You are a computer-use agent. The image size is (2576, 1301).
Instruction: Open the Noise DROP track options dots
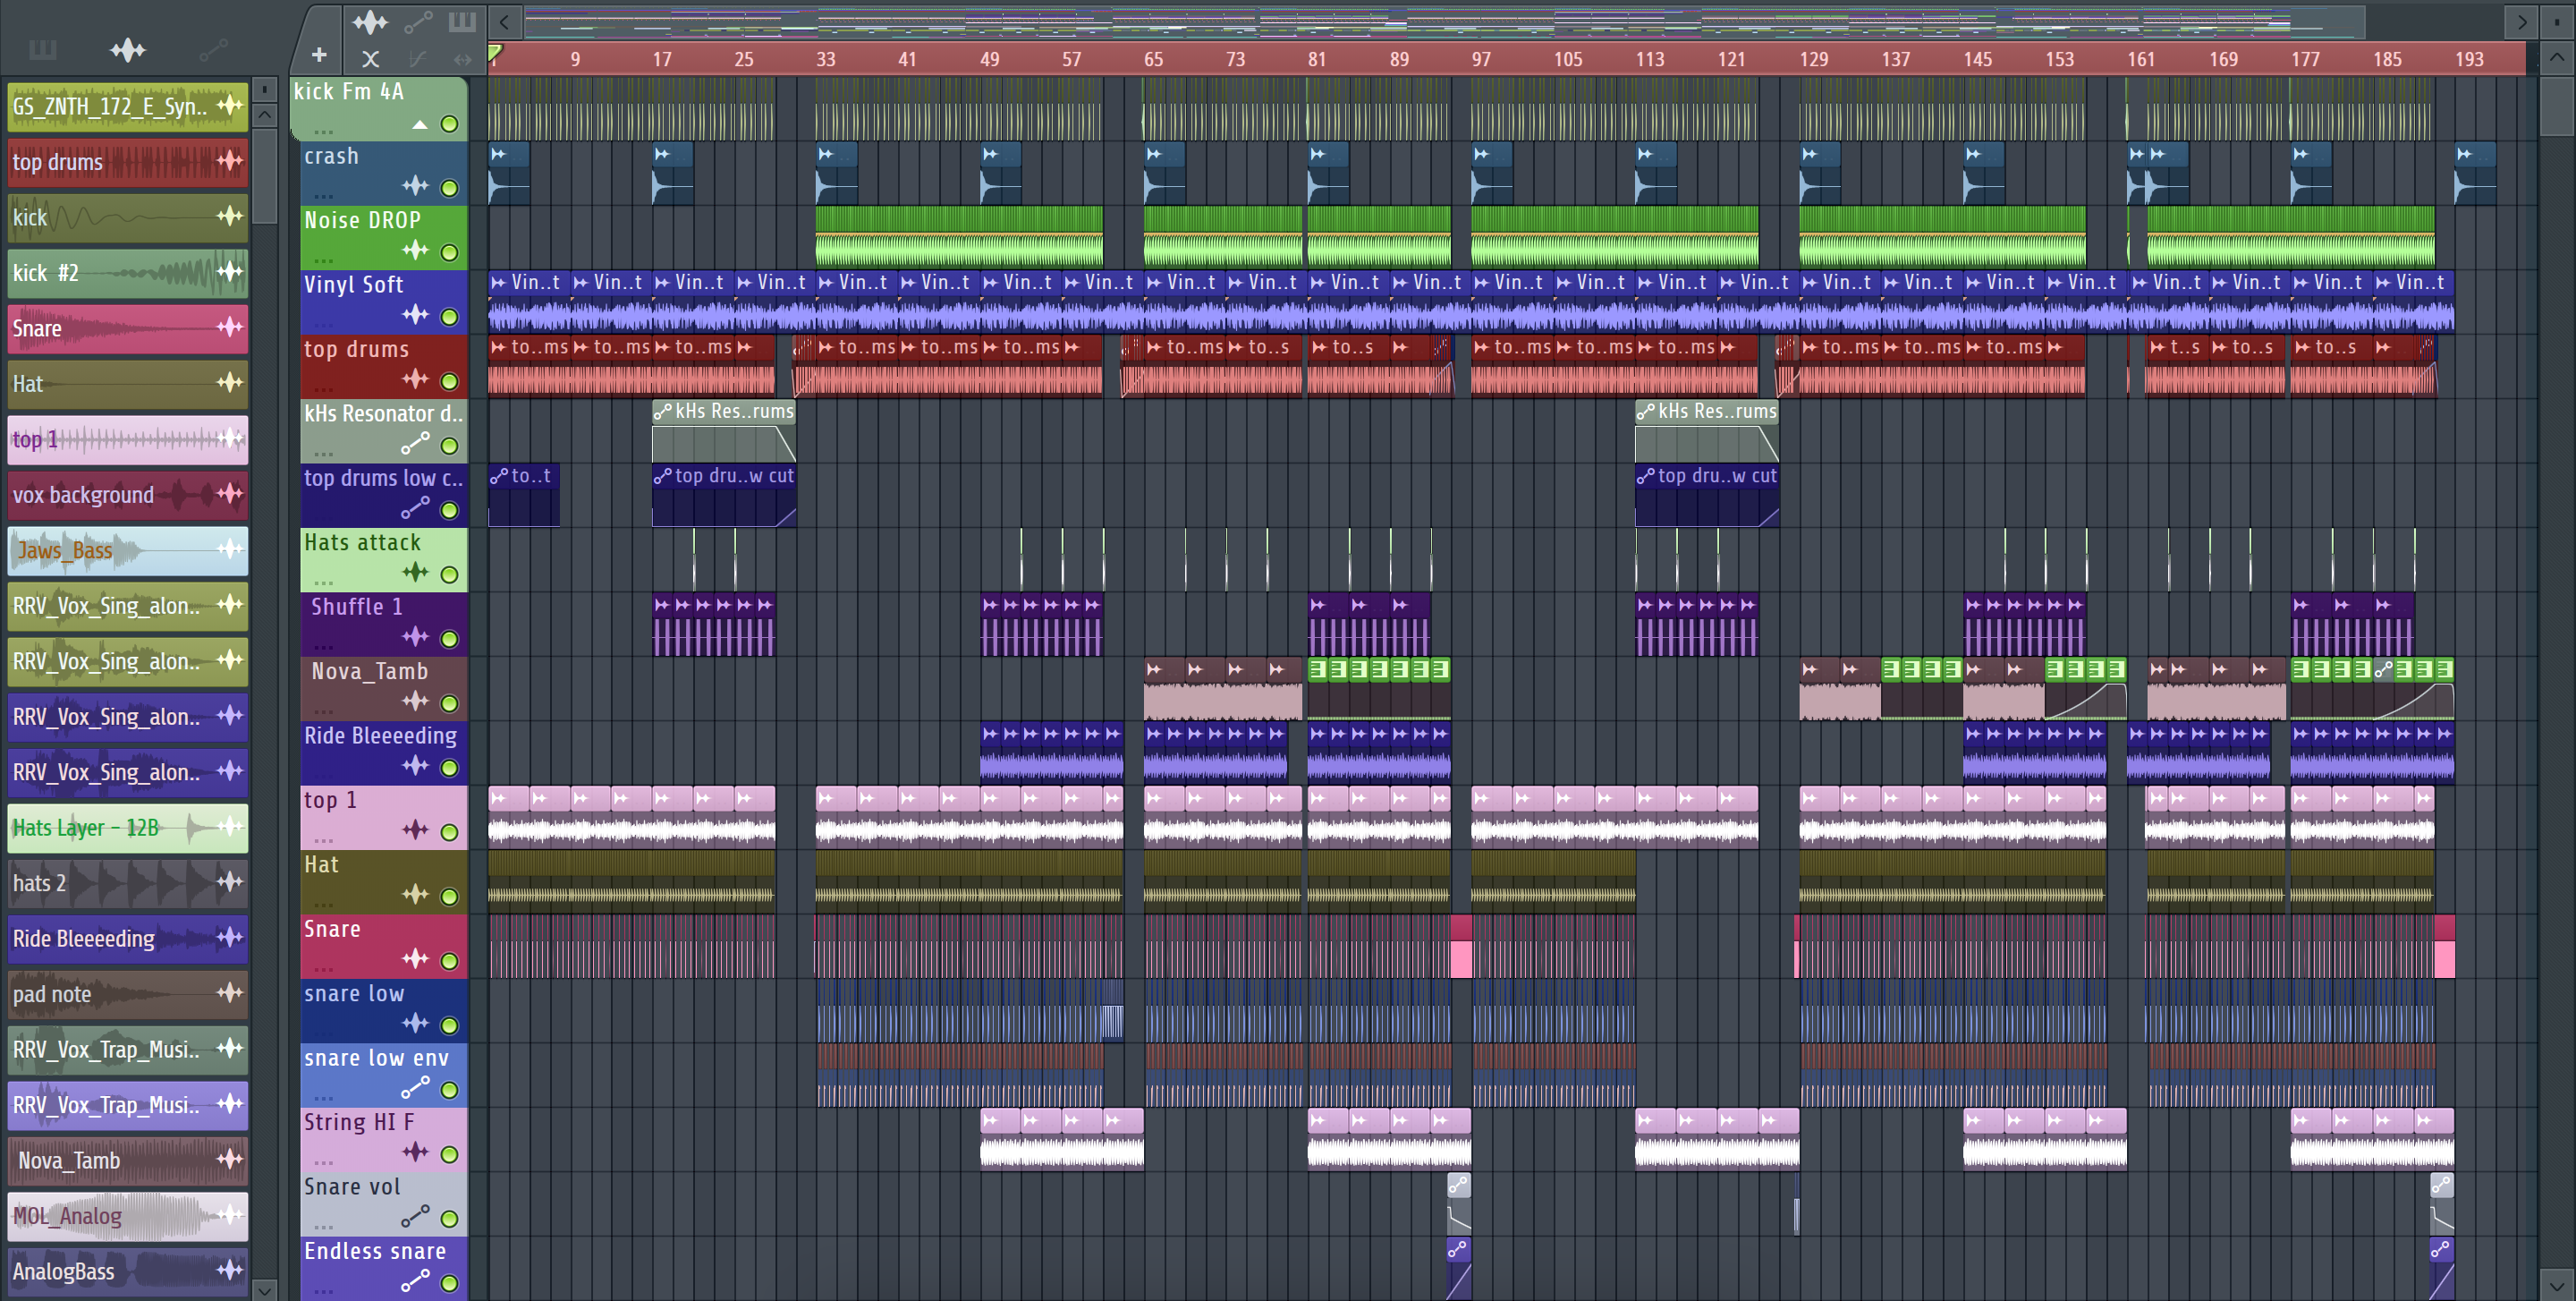tap(322, 260)
